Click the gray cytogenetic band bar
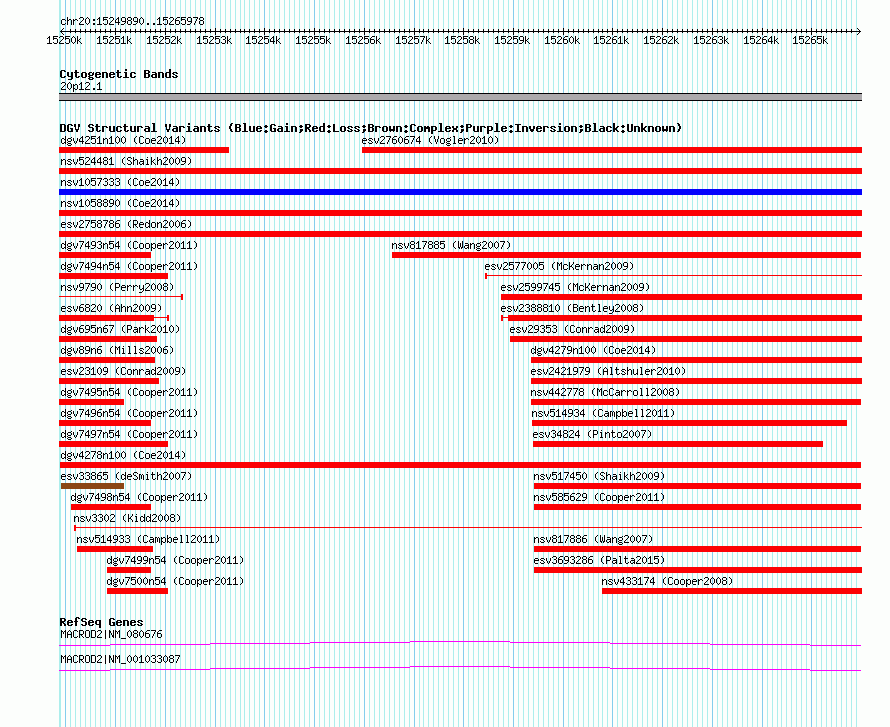Screen dimensions: 890x727 click(460, 97)
